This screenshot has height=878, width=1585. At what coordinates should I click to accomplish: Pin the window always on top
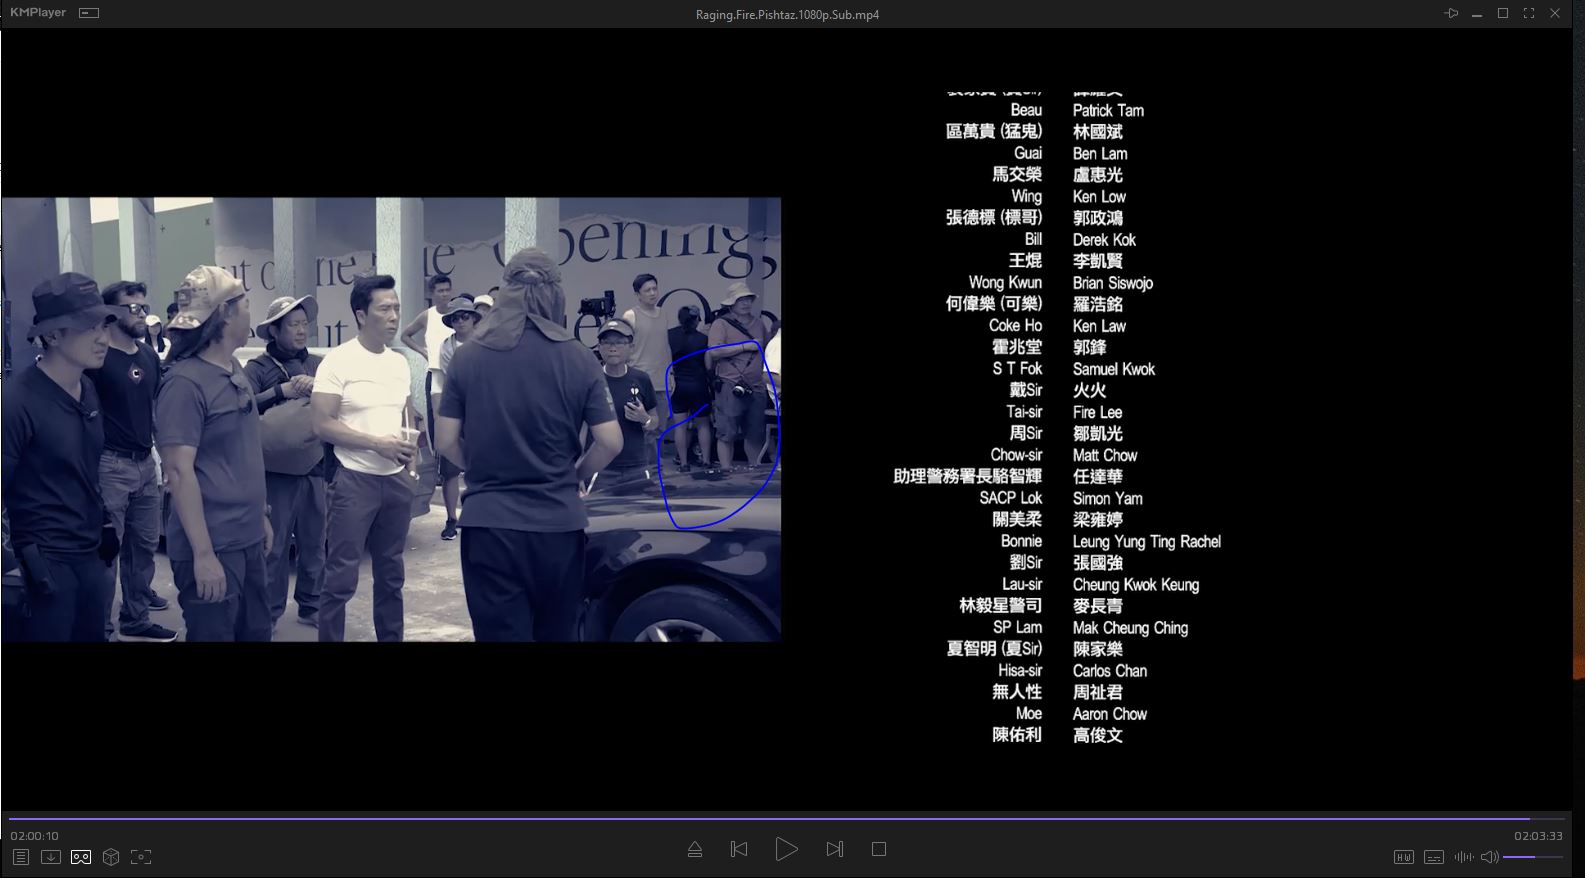pos(1451,13)
